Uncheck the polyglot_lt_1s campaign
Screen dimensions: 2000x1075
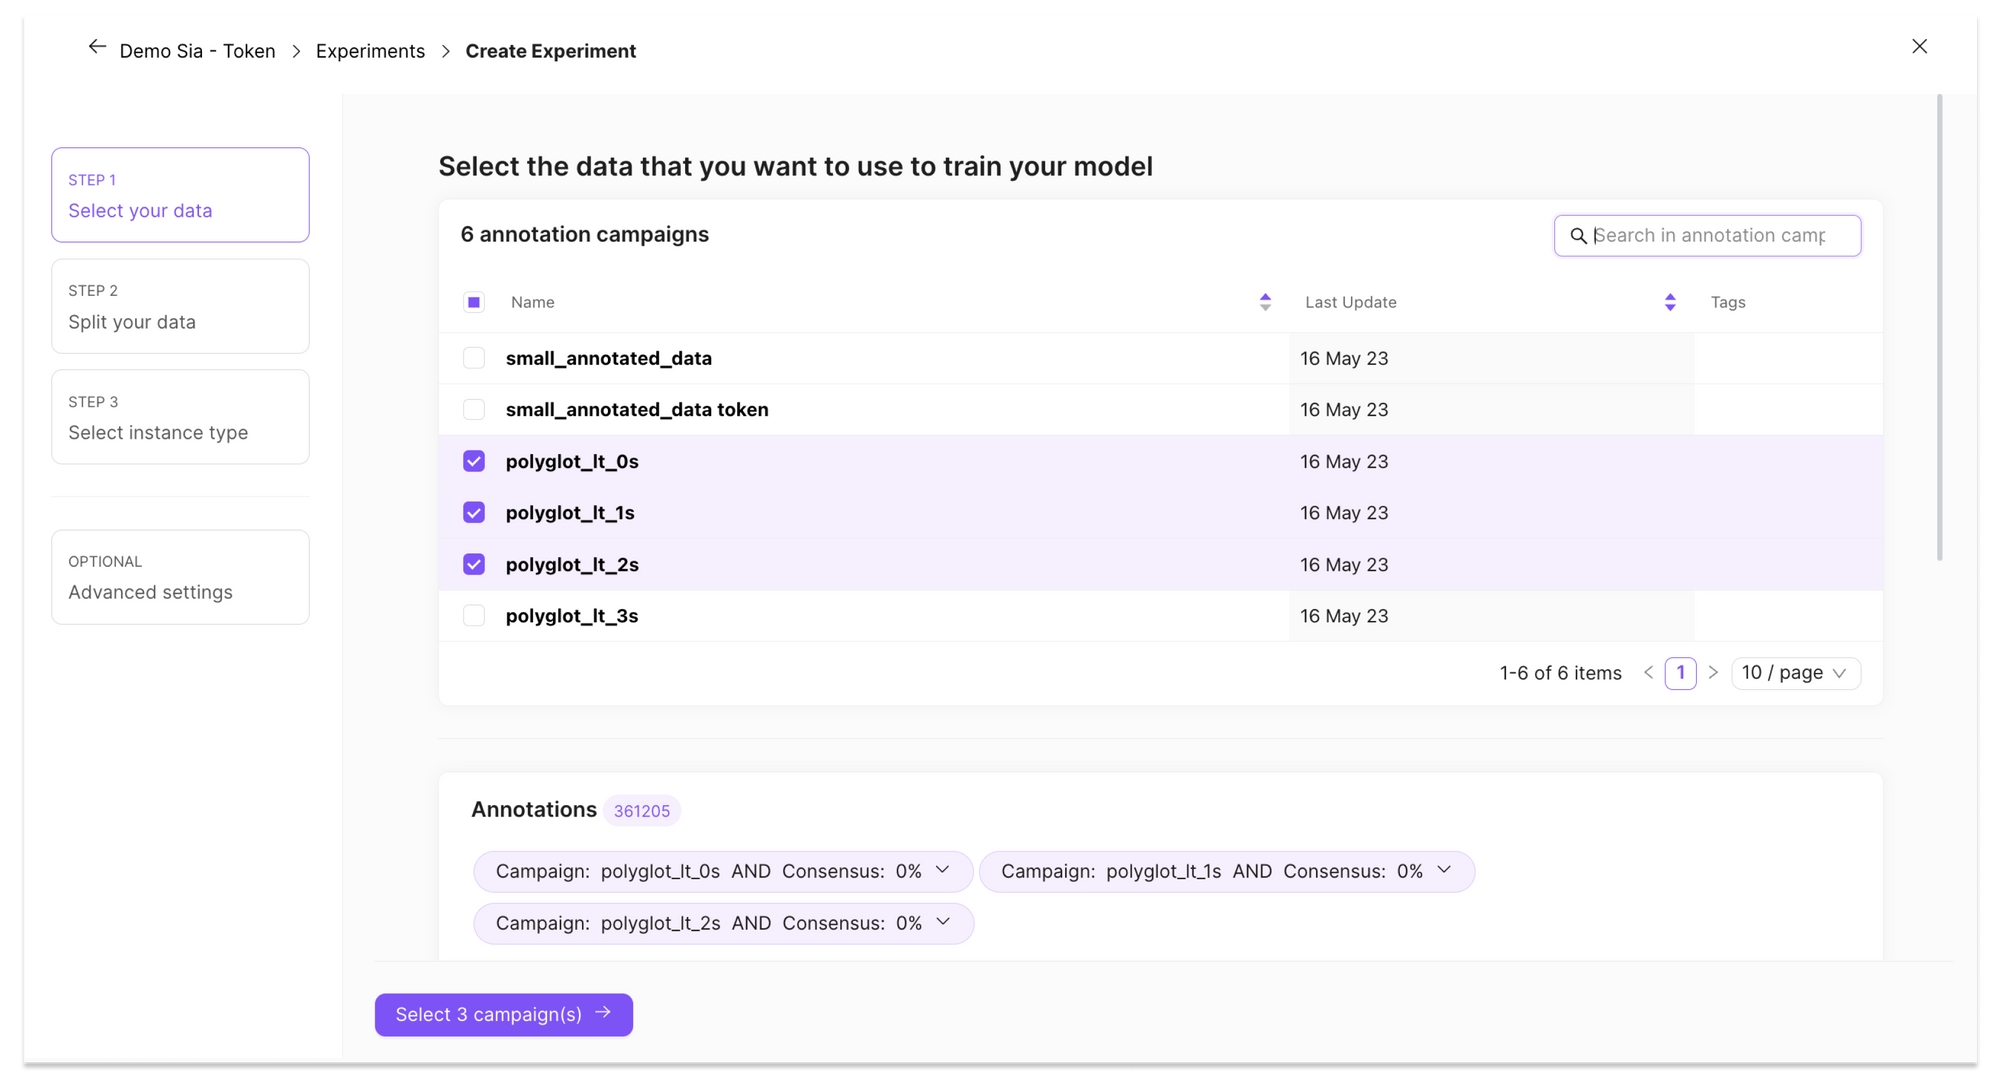click(473, 512)
